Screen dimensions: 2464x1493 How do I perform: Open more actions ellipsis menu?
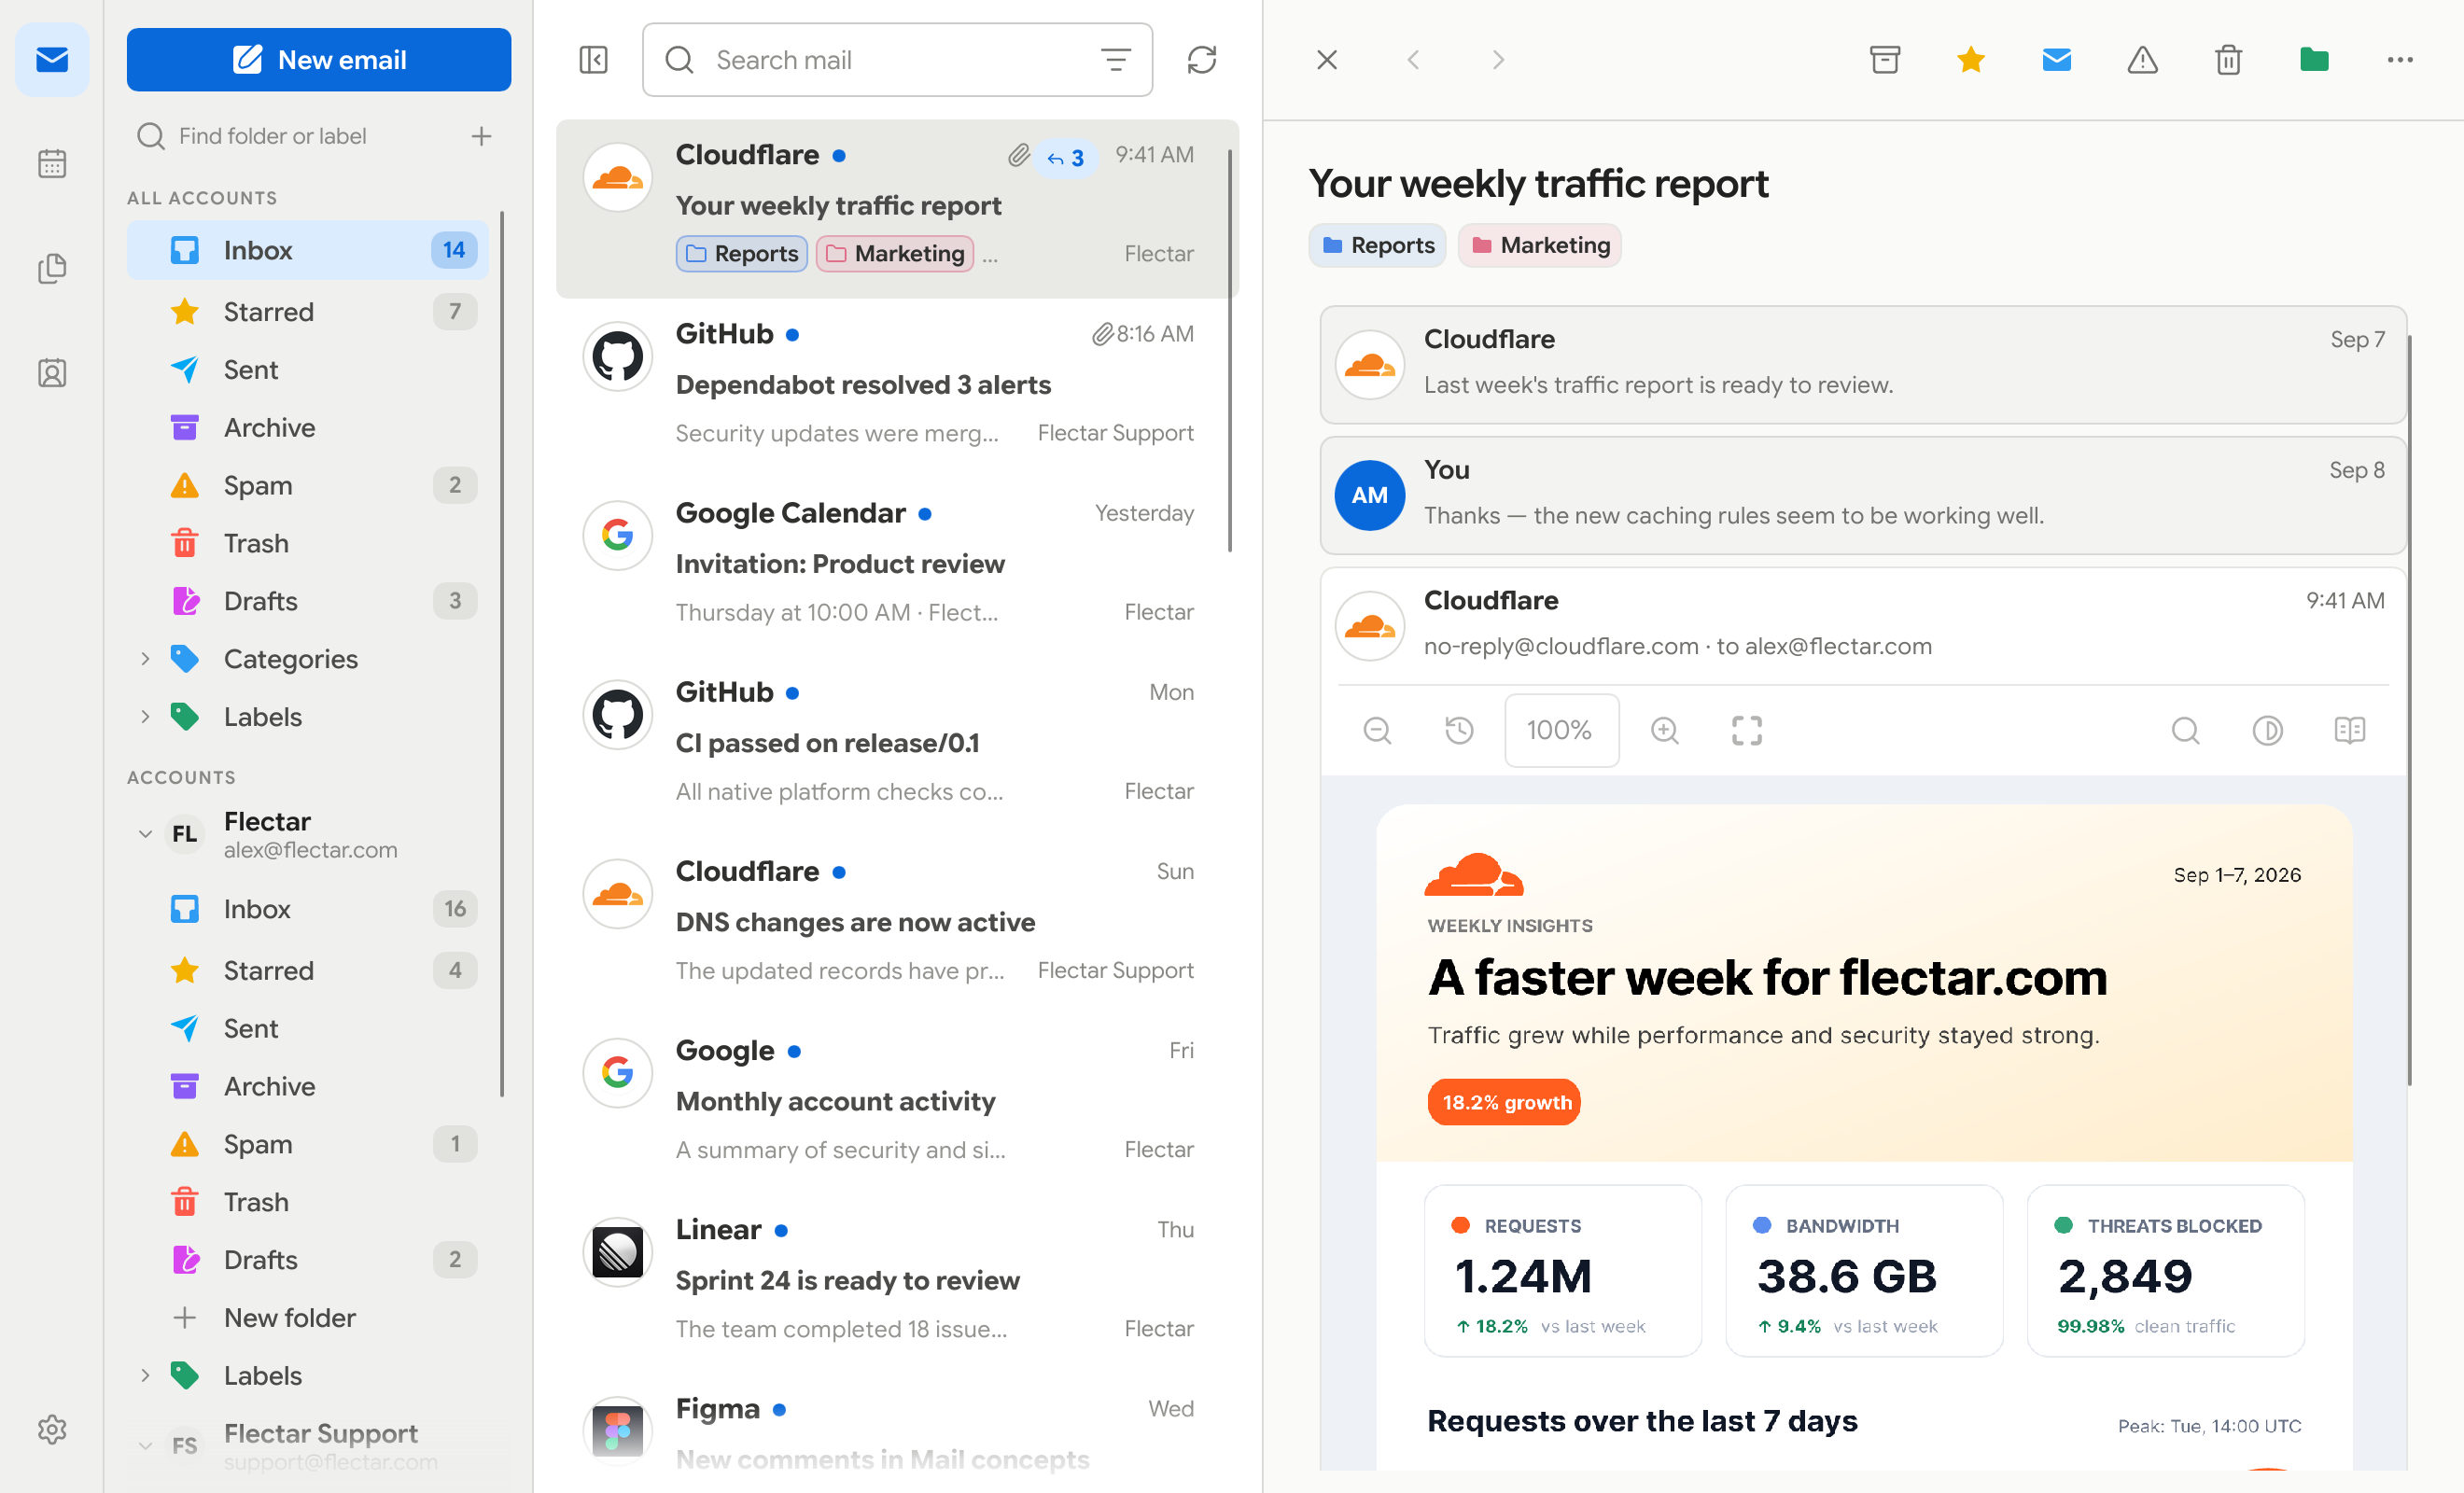(x=2400, y=60)
